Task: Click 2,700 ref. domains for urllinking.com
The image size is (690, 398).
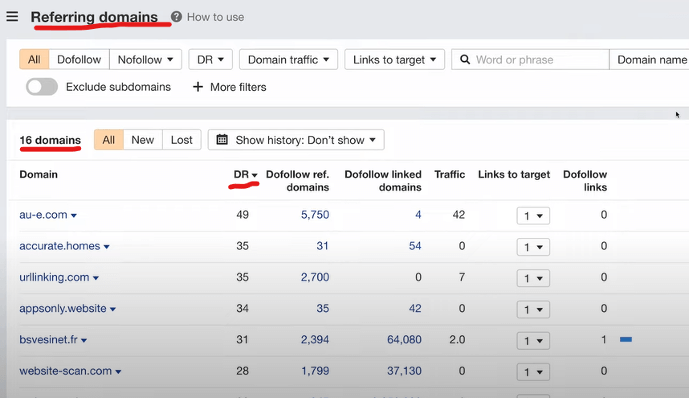Action: 315,277
